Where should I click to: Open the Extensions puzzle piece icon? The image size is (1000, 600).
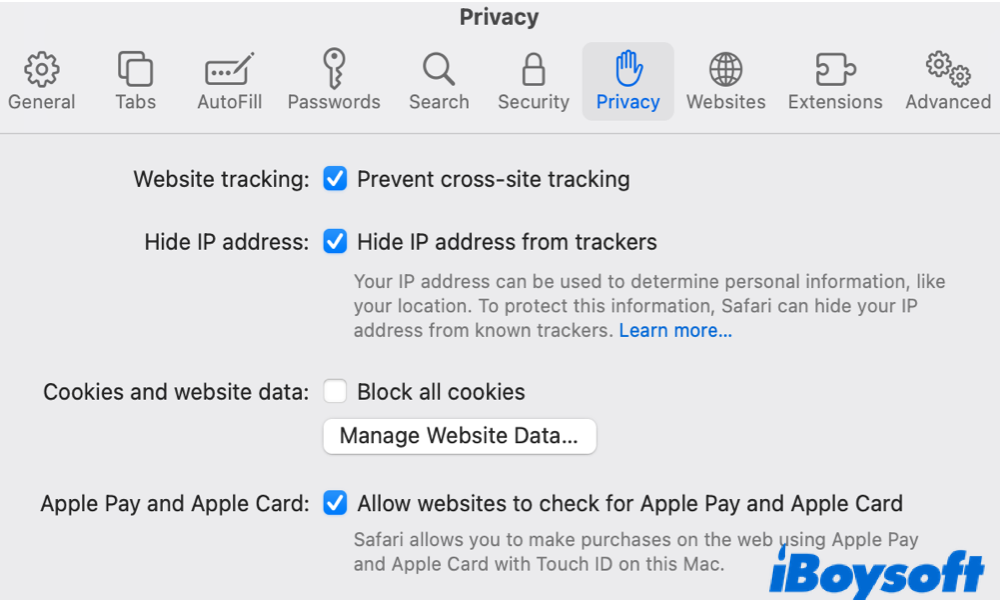pyautogui.click(x=835, y=69)
